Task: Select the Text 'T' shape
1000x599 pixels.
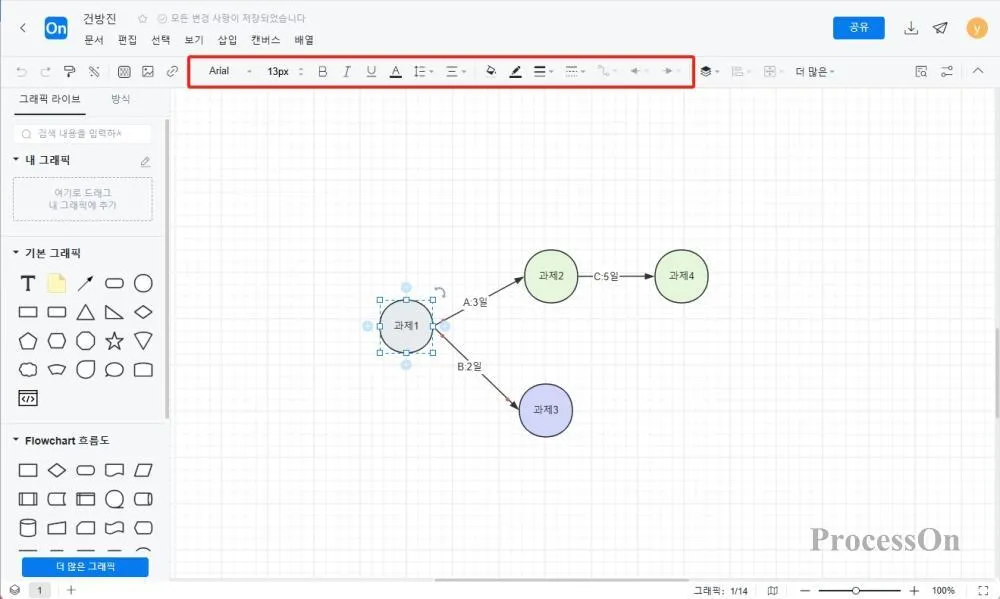Action: (x=27, y=283)
